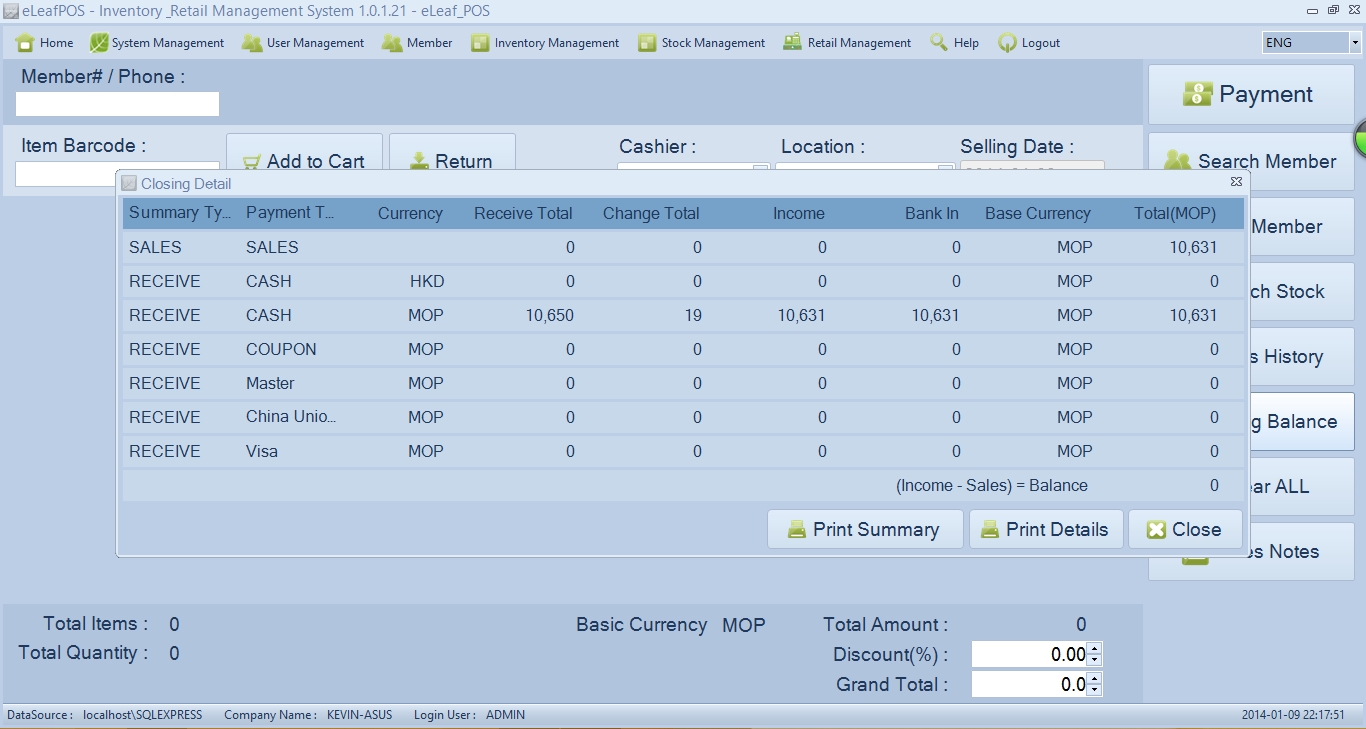Click the Search Member button
This screenshot has width=1366, height=729.
point(1250,161)
